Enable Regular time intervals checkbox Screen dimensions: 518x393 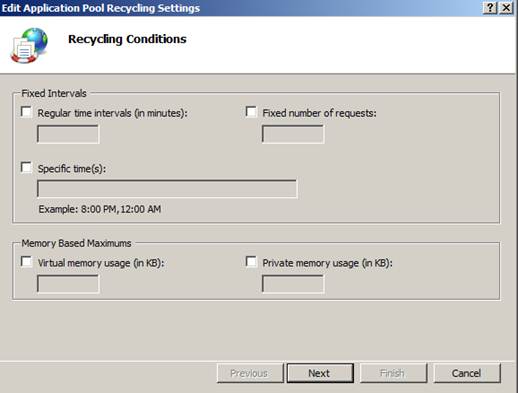26,112
